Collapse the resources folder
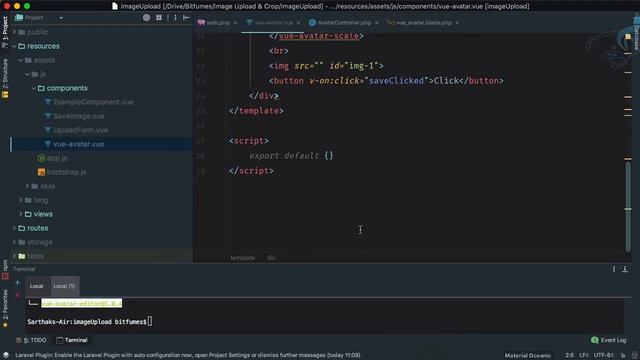 click(14, 46)
